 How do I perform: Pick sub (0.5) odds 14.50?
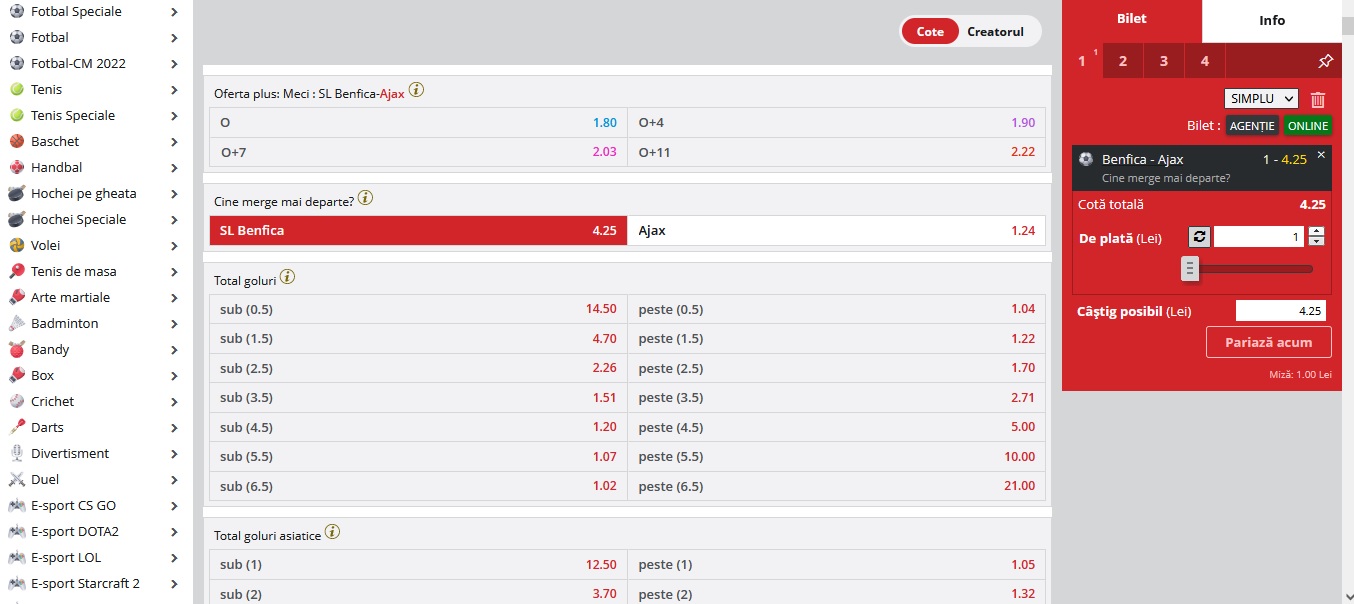click(x=418, y=309)
